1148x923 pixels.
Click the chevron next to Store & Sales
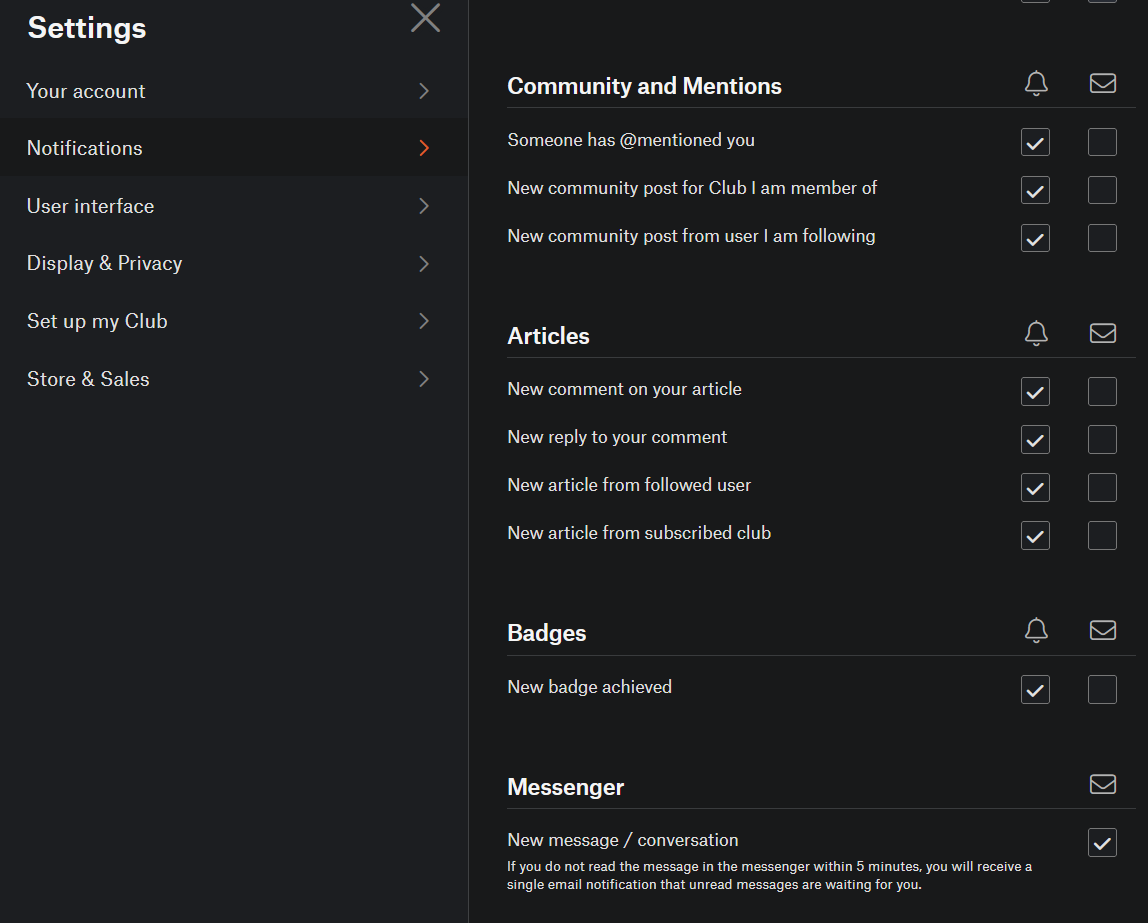[x=424, y=379]
